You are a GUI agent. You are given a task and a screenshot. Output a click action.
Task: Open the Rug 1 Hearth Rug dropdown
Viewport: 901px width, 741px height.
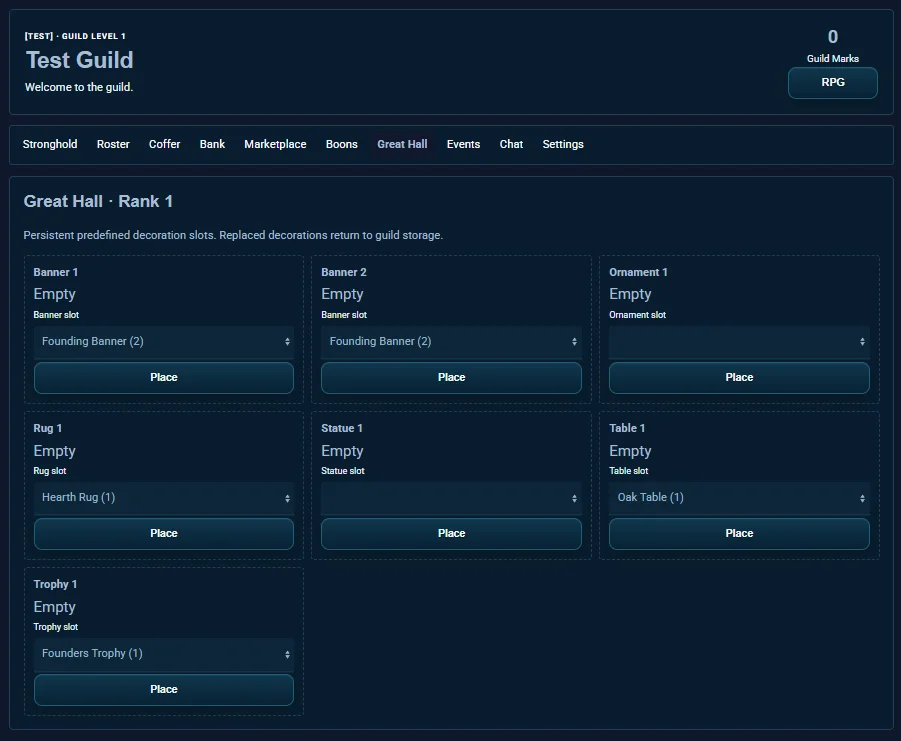(x=164, y=498)
